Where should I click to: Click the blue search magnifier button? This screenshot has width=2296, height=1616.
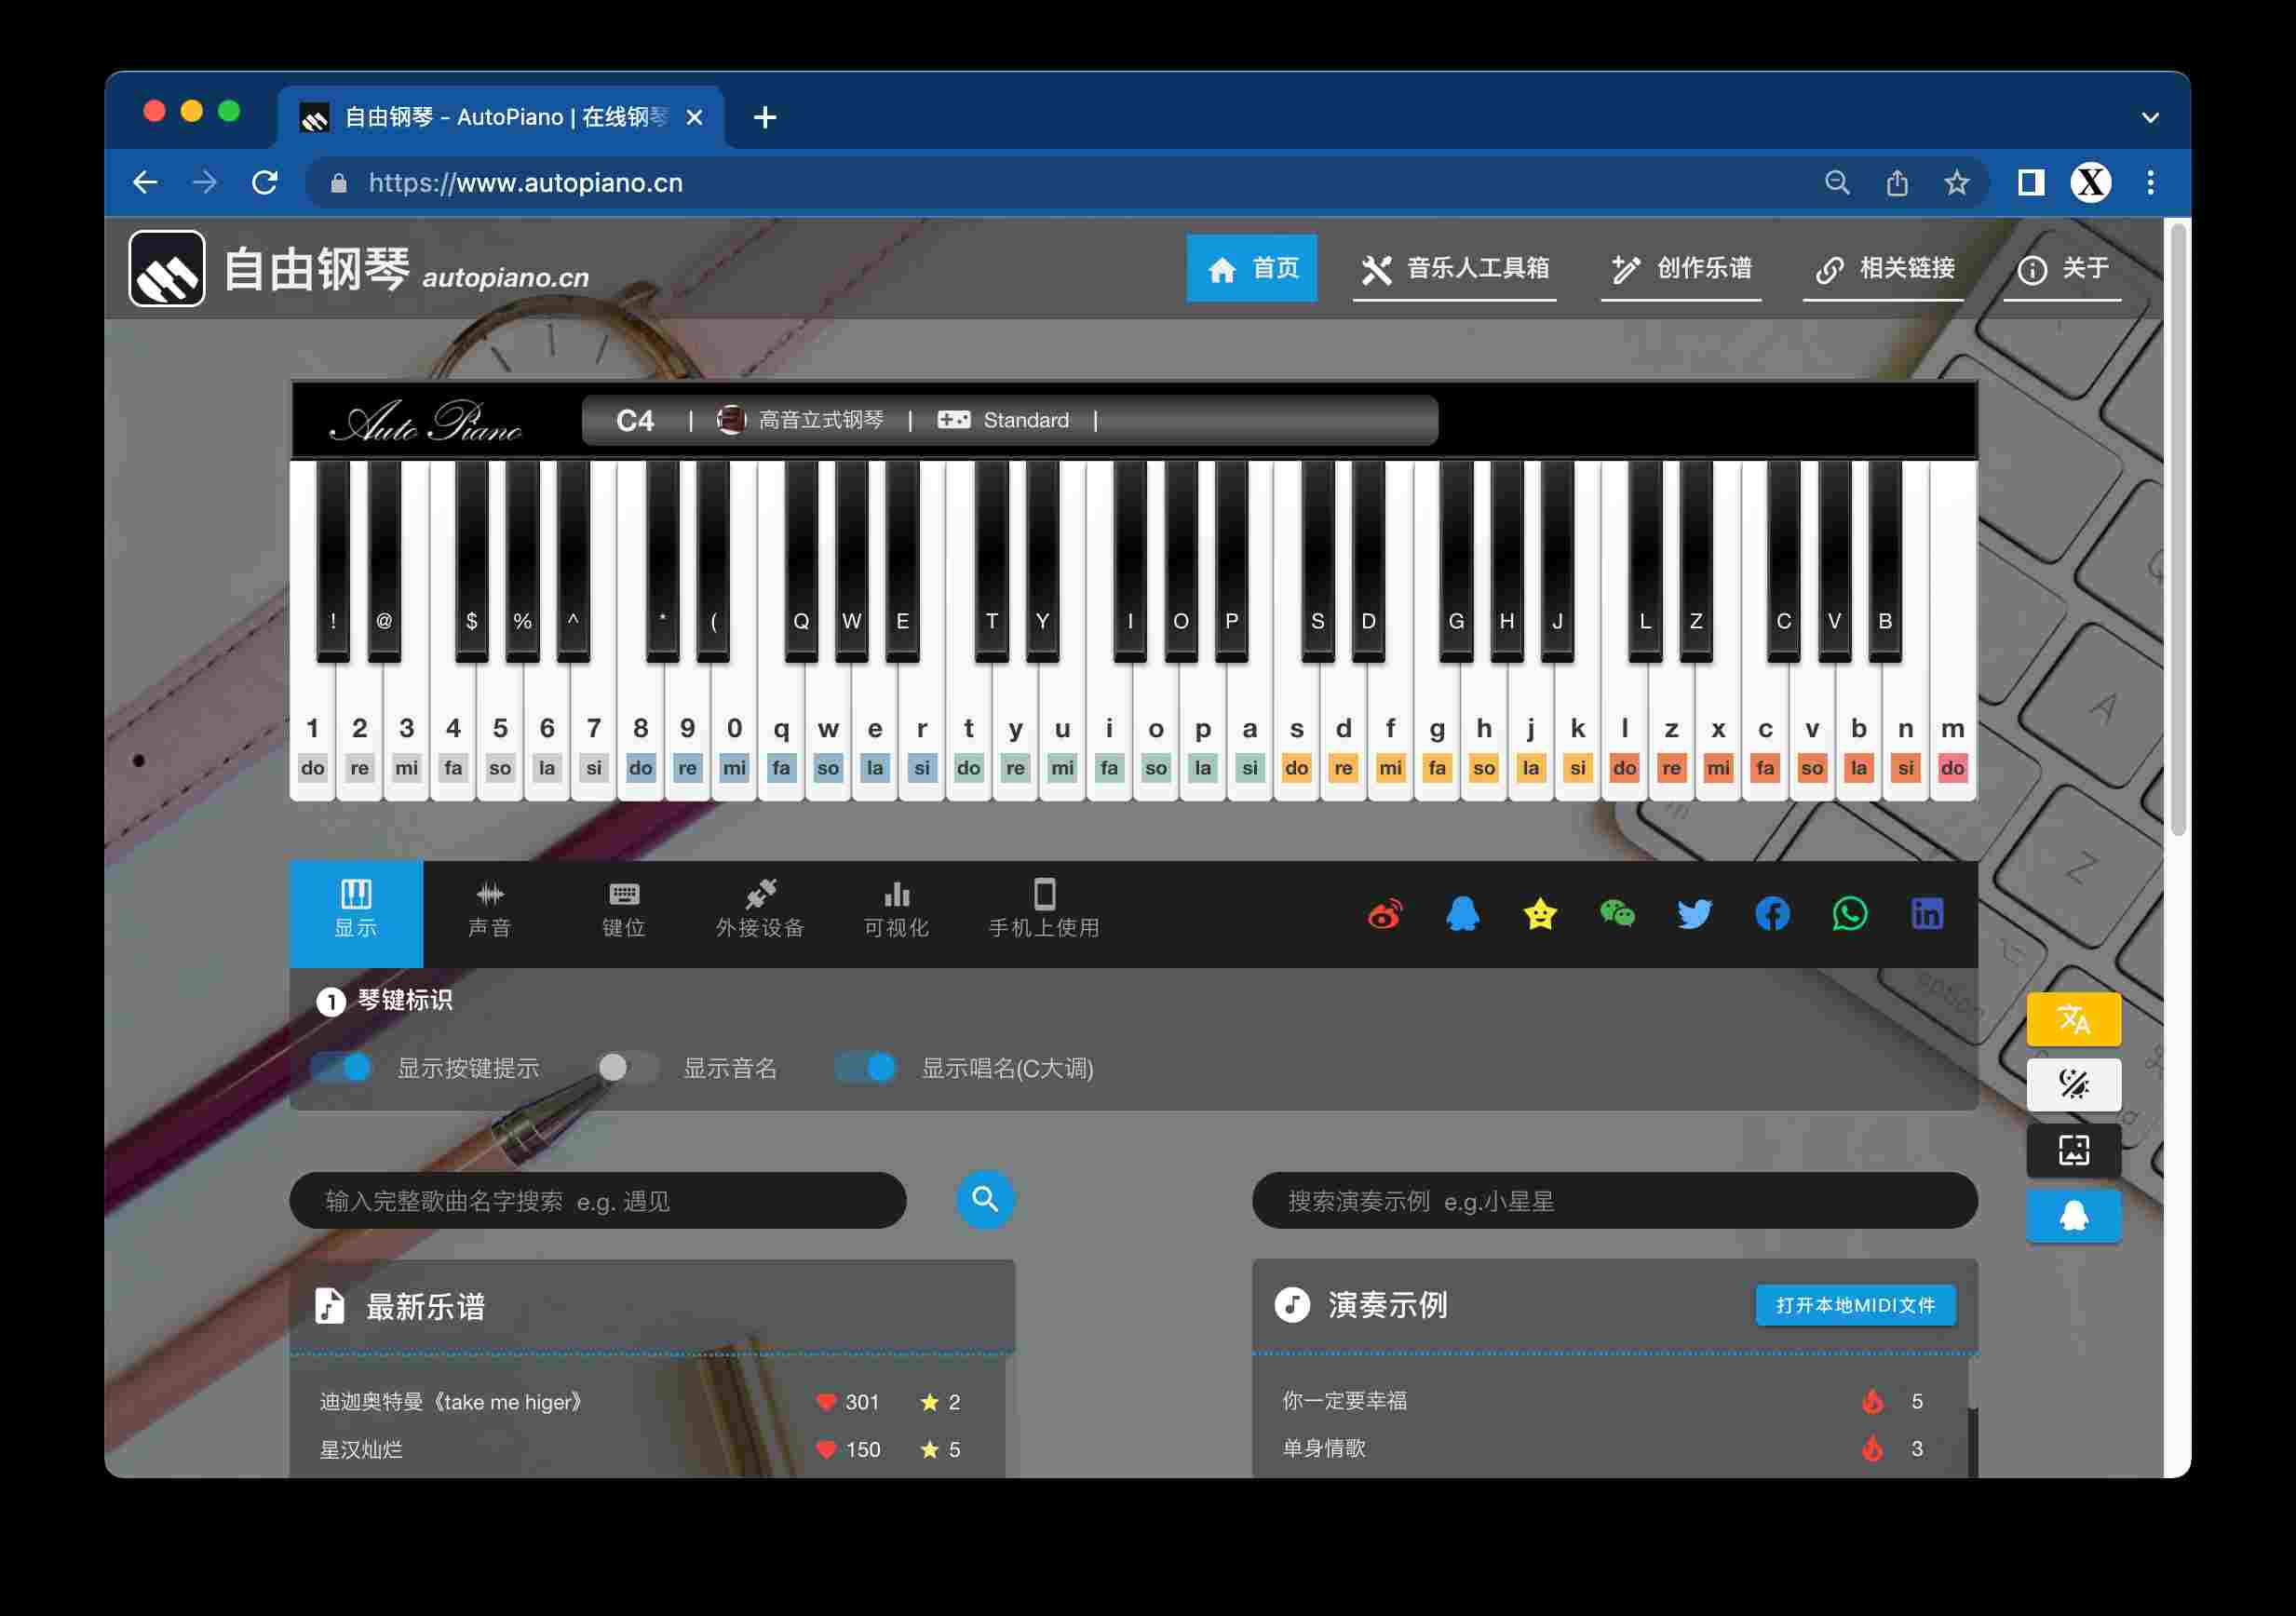(985, 1199)
